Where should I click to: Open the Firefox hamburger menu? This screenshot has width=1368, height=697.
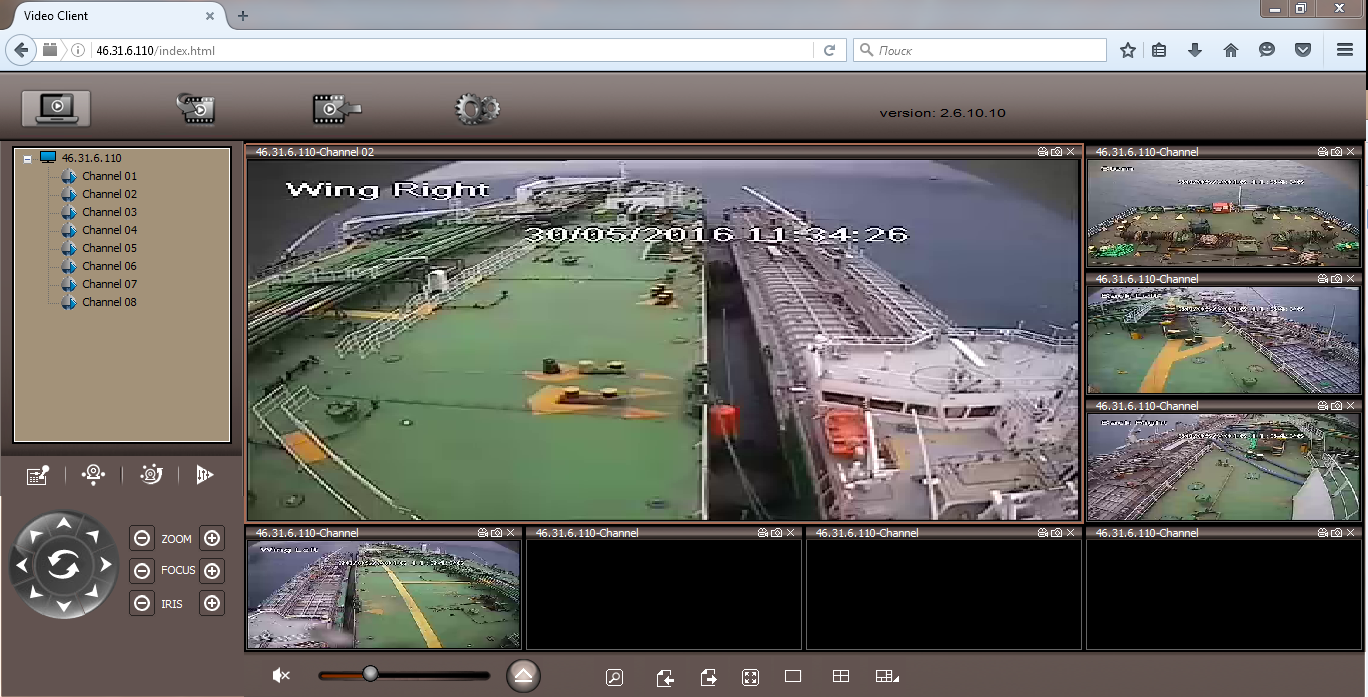[1344, 50]
